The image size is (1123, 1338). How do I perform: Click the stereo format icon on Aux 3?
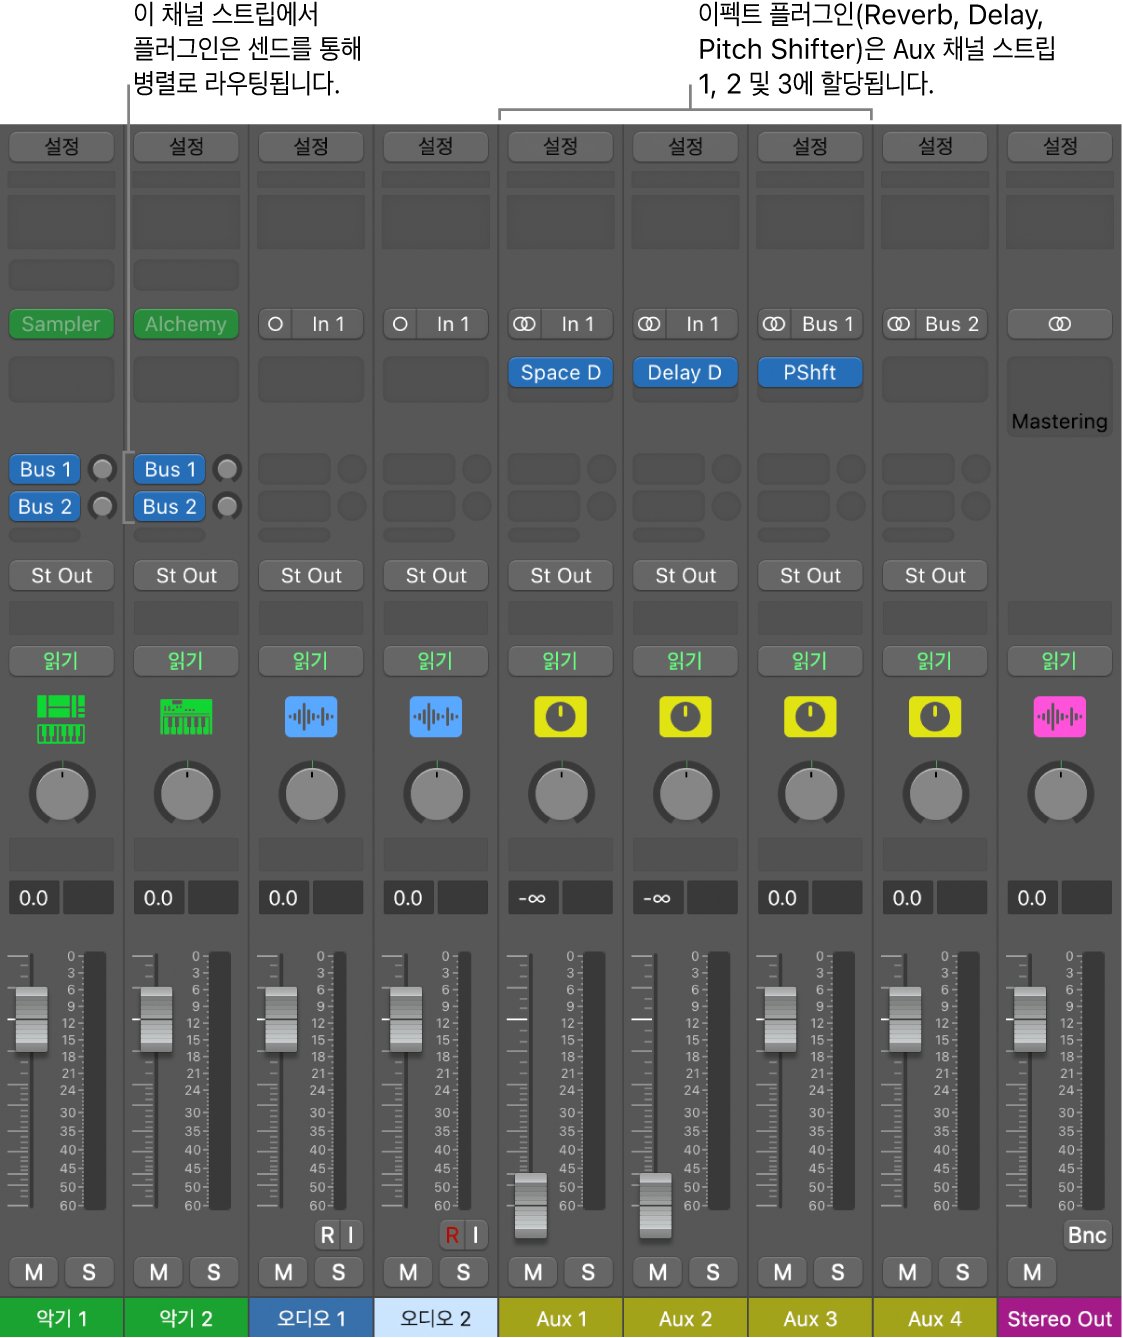pyautogui.click(x=774, y=324)
